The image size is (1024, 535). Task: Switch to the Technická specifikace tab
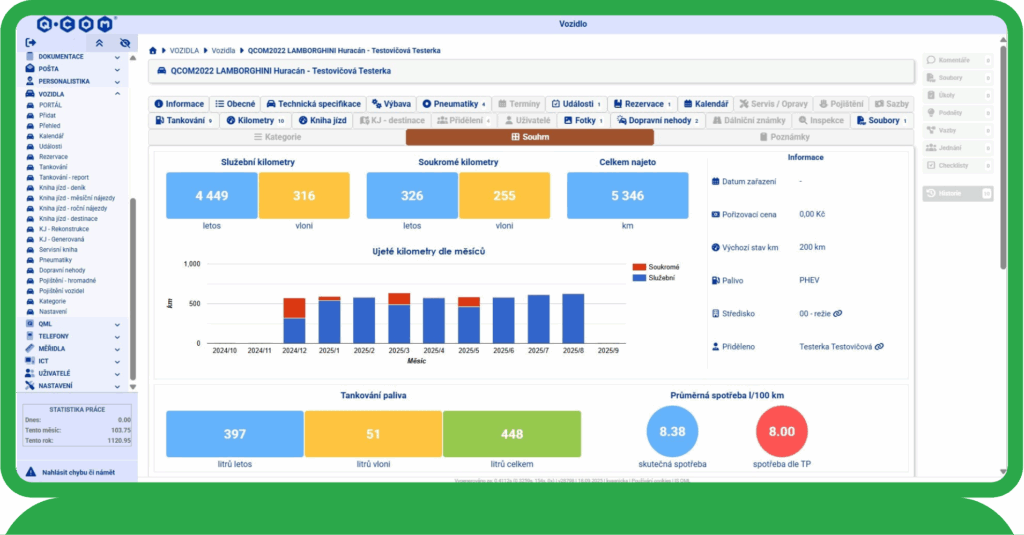tap(313, 104)
